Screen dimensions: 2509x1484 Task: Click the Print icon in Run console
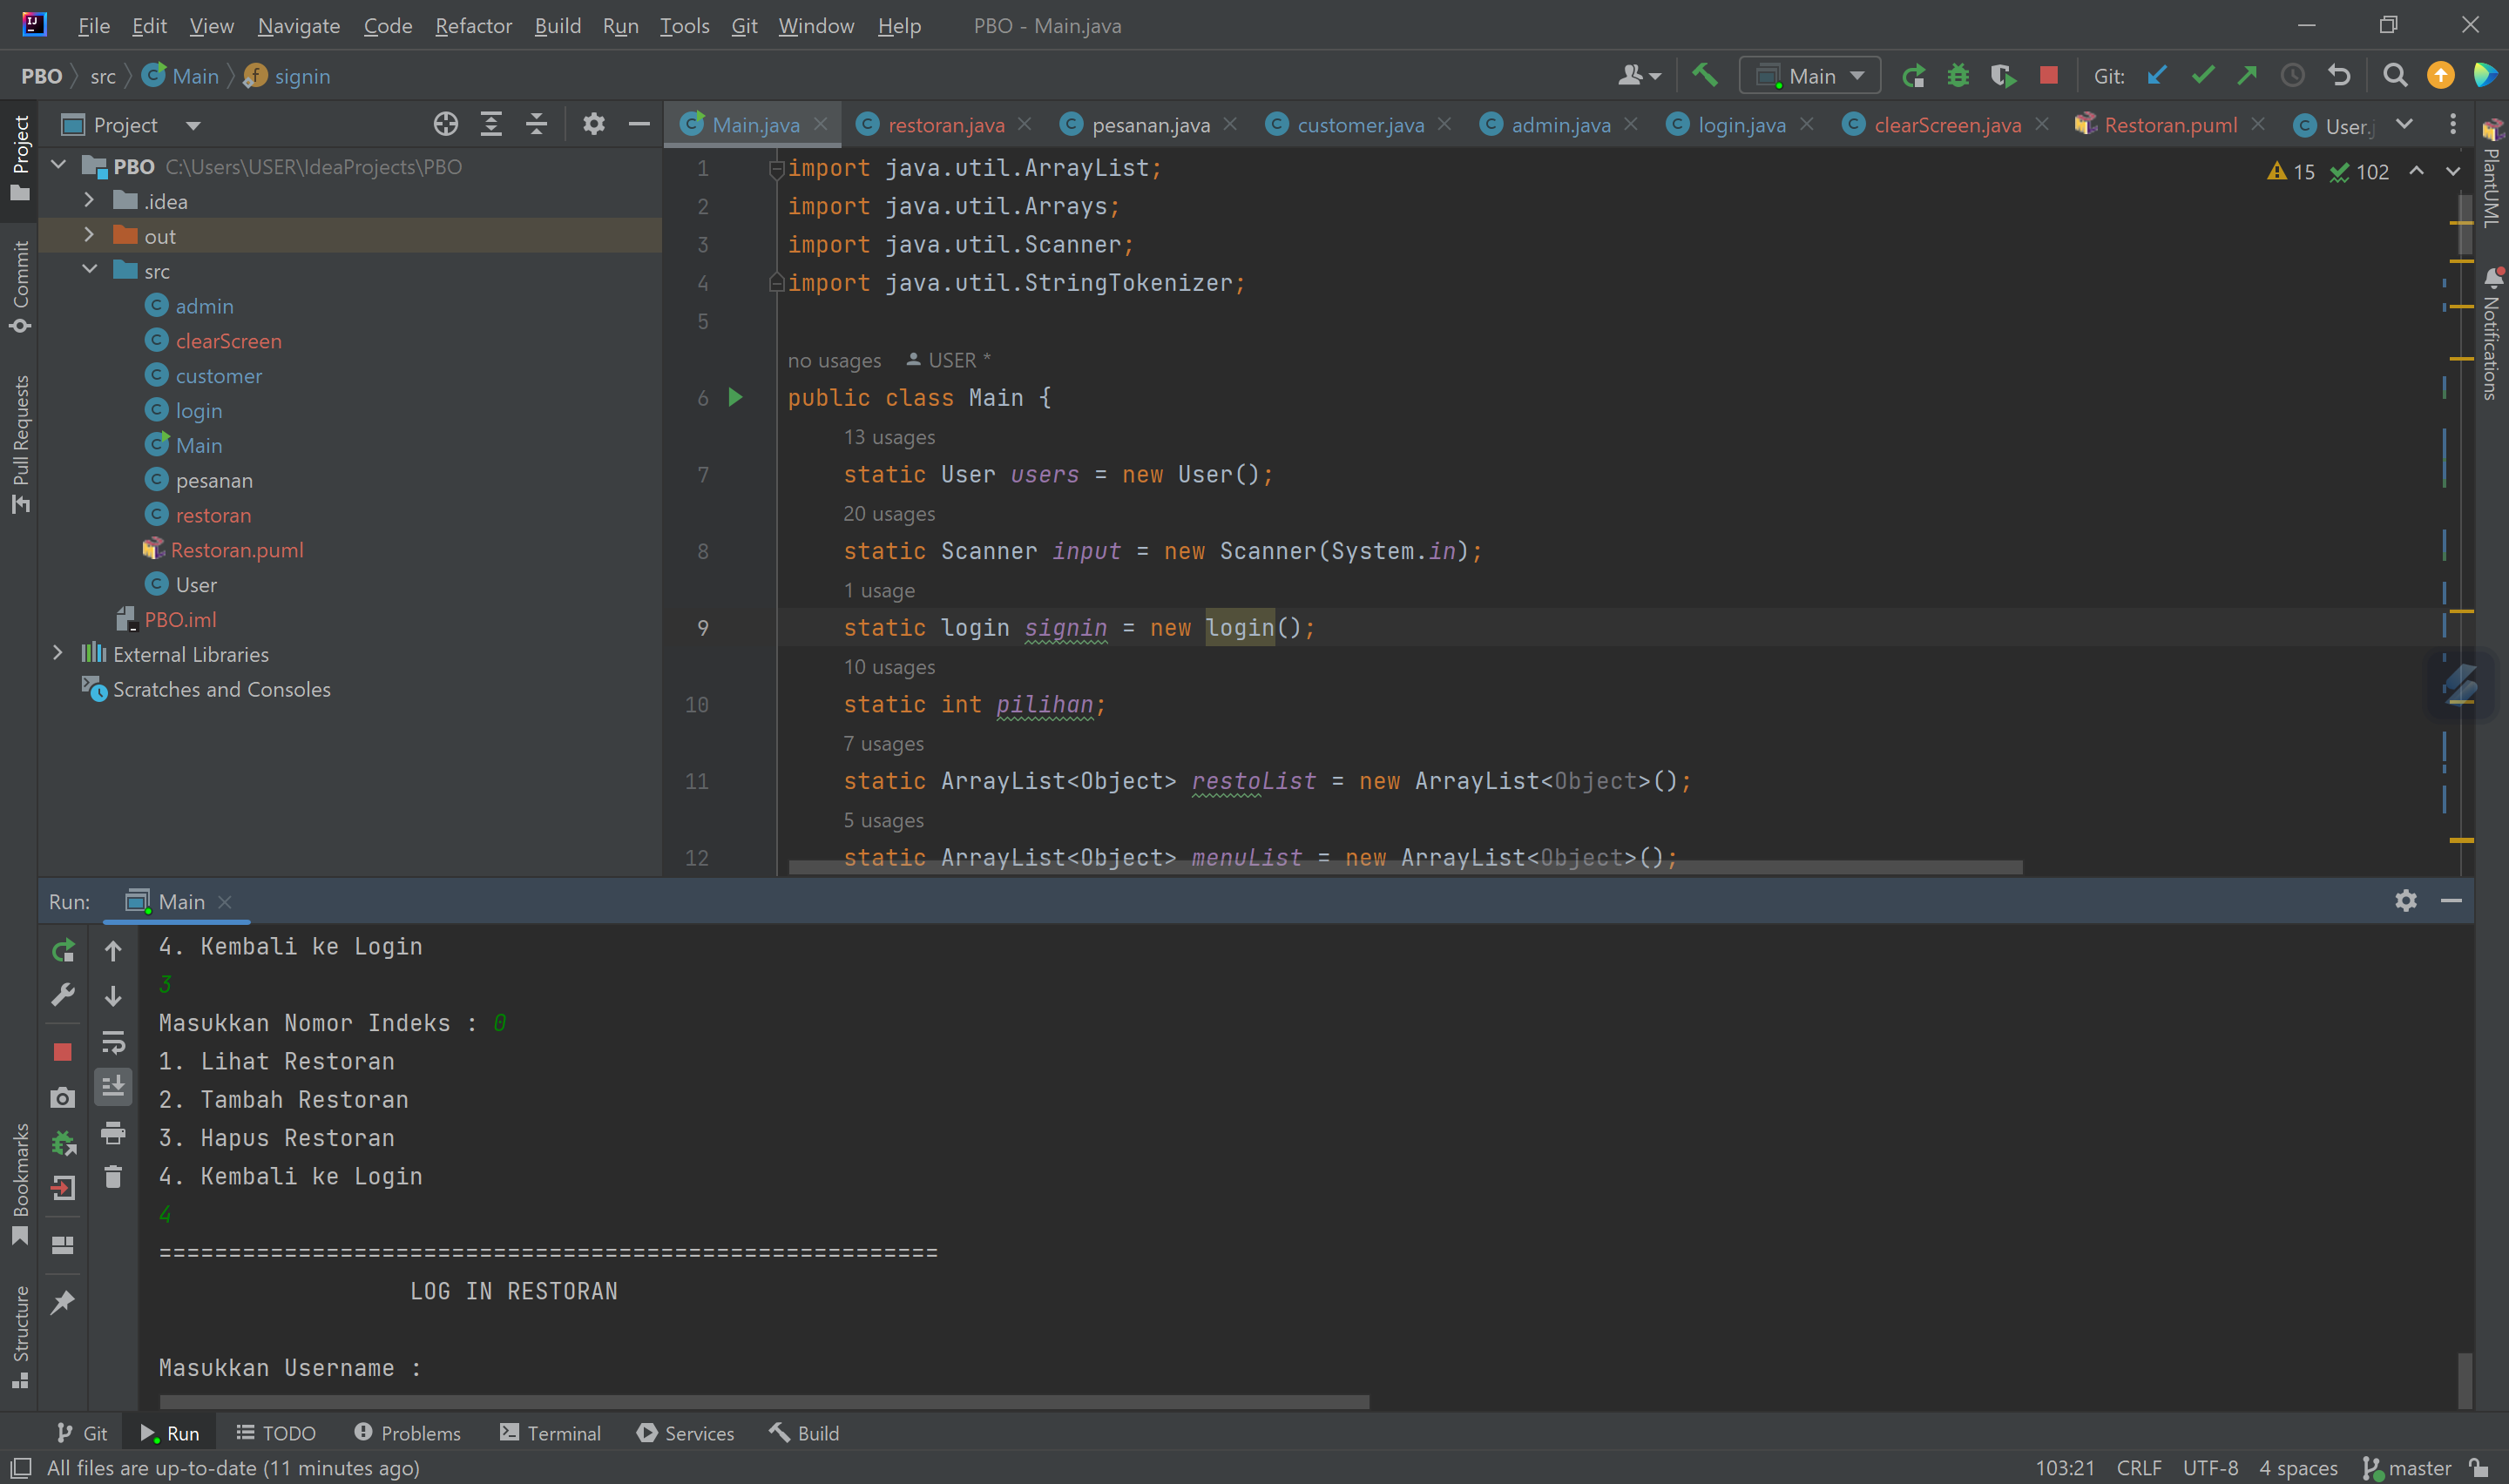(x=113, y=1132)
